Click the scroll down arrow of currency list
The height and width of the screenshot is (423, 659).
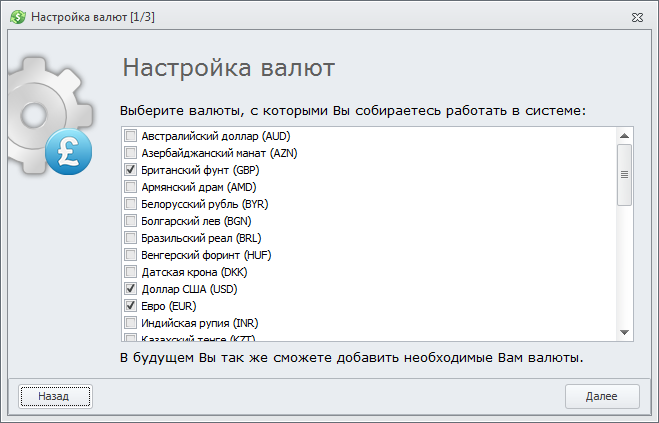624,332
